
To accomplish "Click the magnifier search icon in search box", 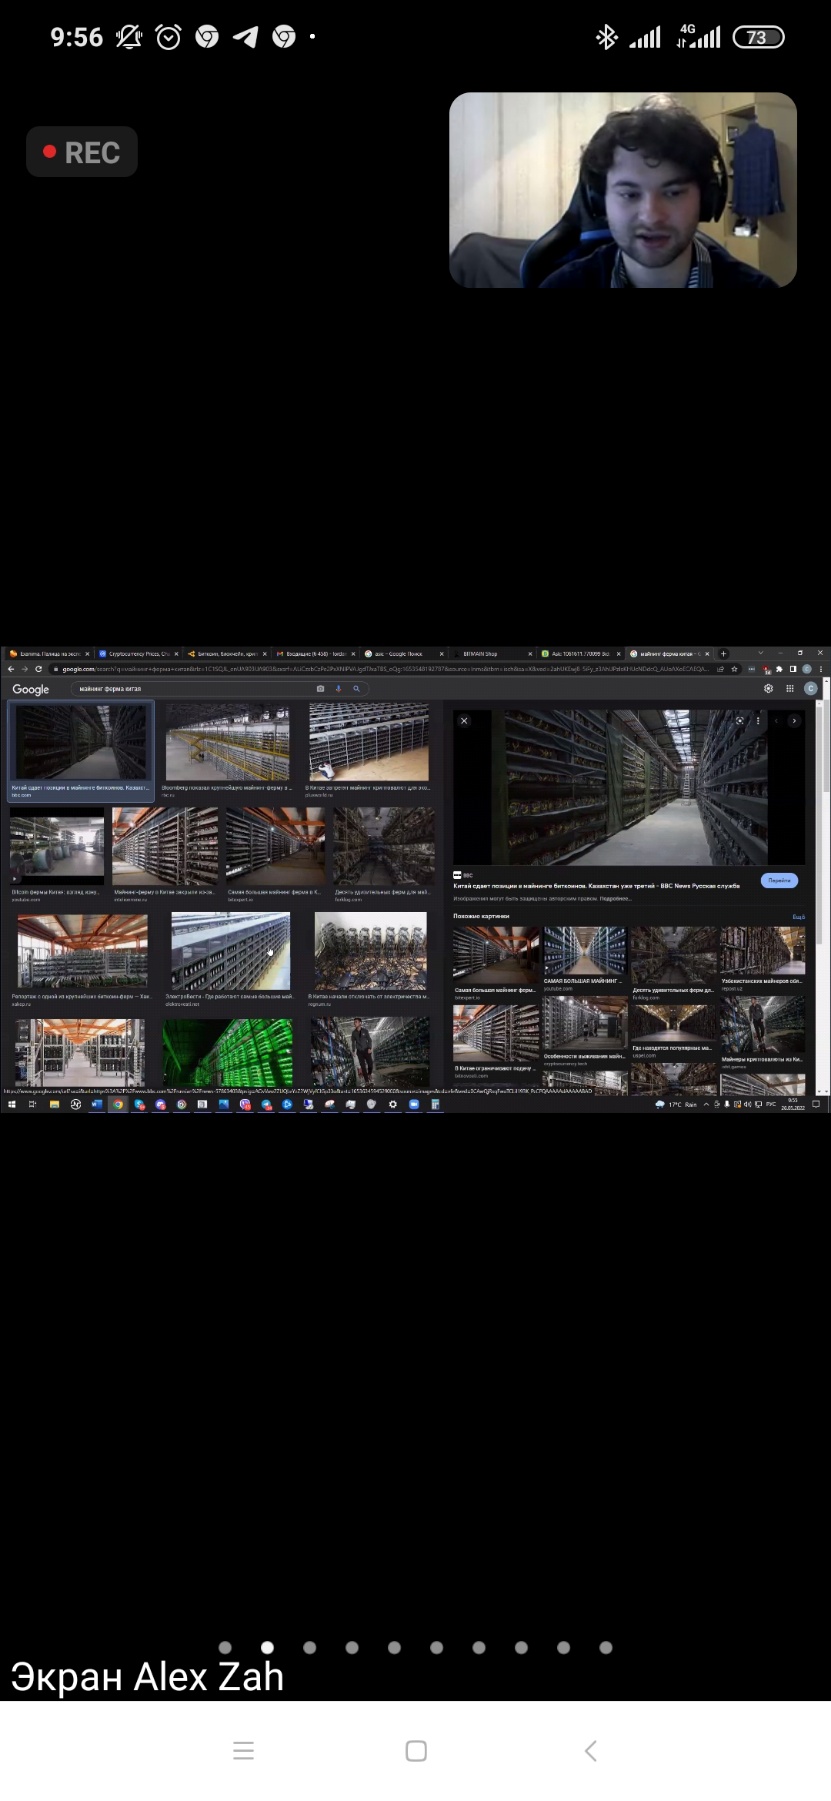I will coord(356,689).
